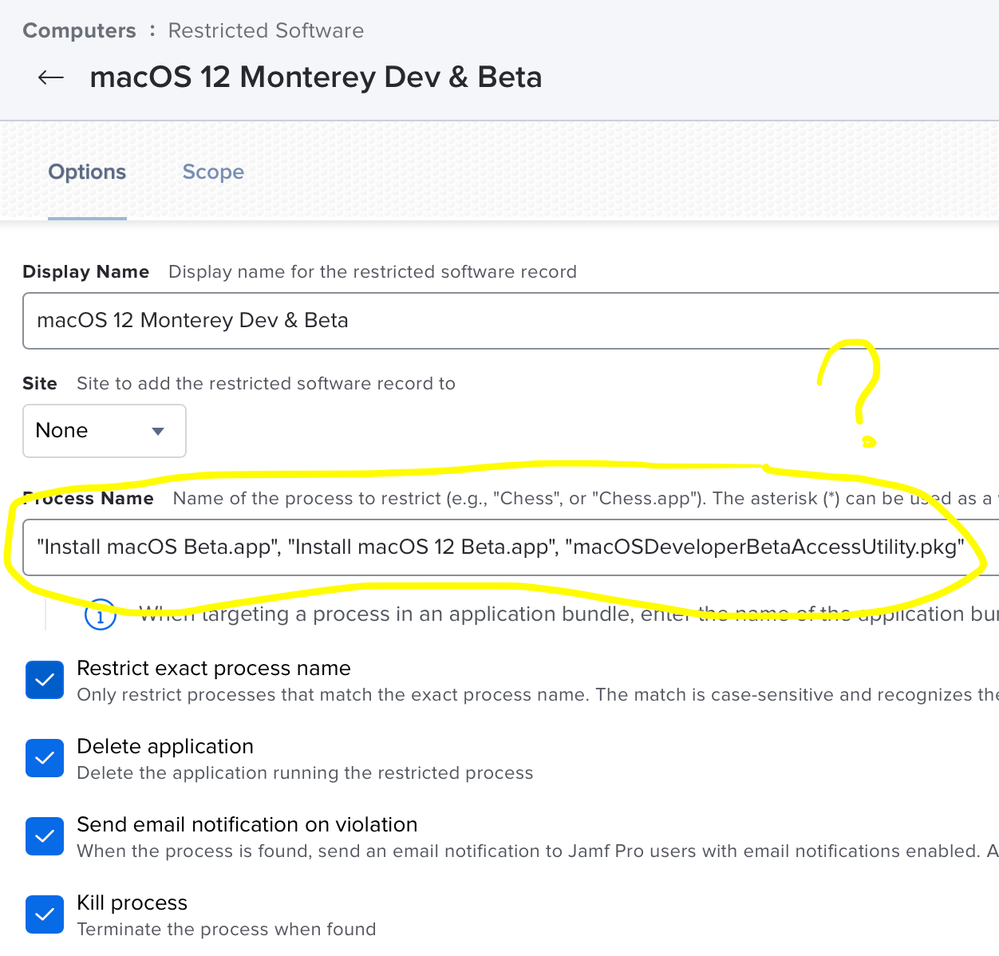
Task: Toggle the Delete application checkbox
Action: pyautogui.click(x=45, y=758)
